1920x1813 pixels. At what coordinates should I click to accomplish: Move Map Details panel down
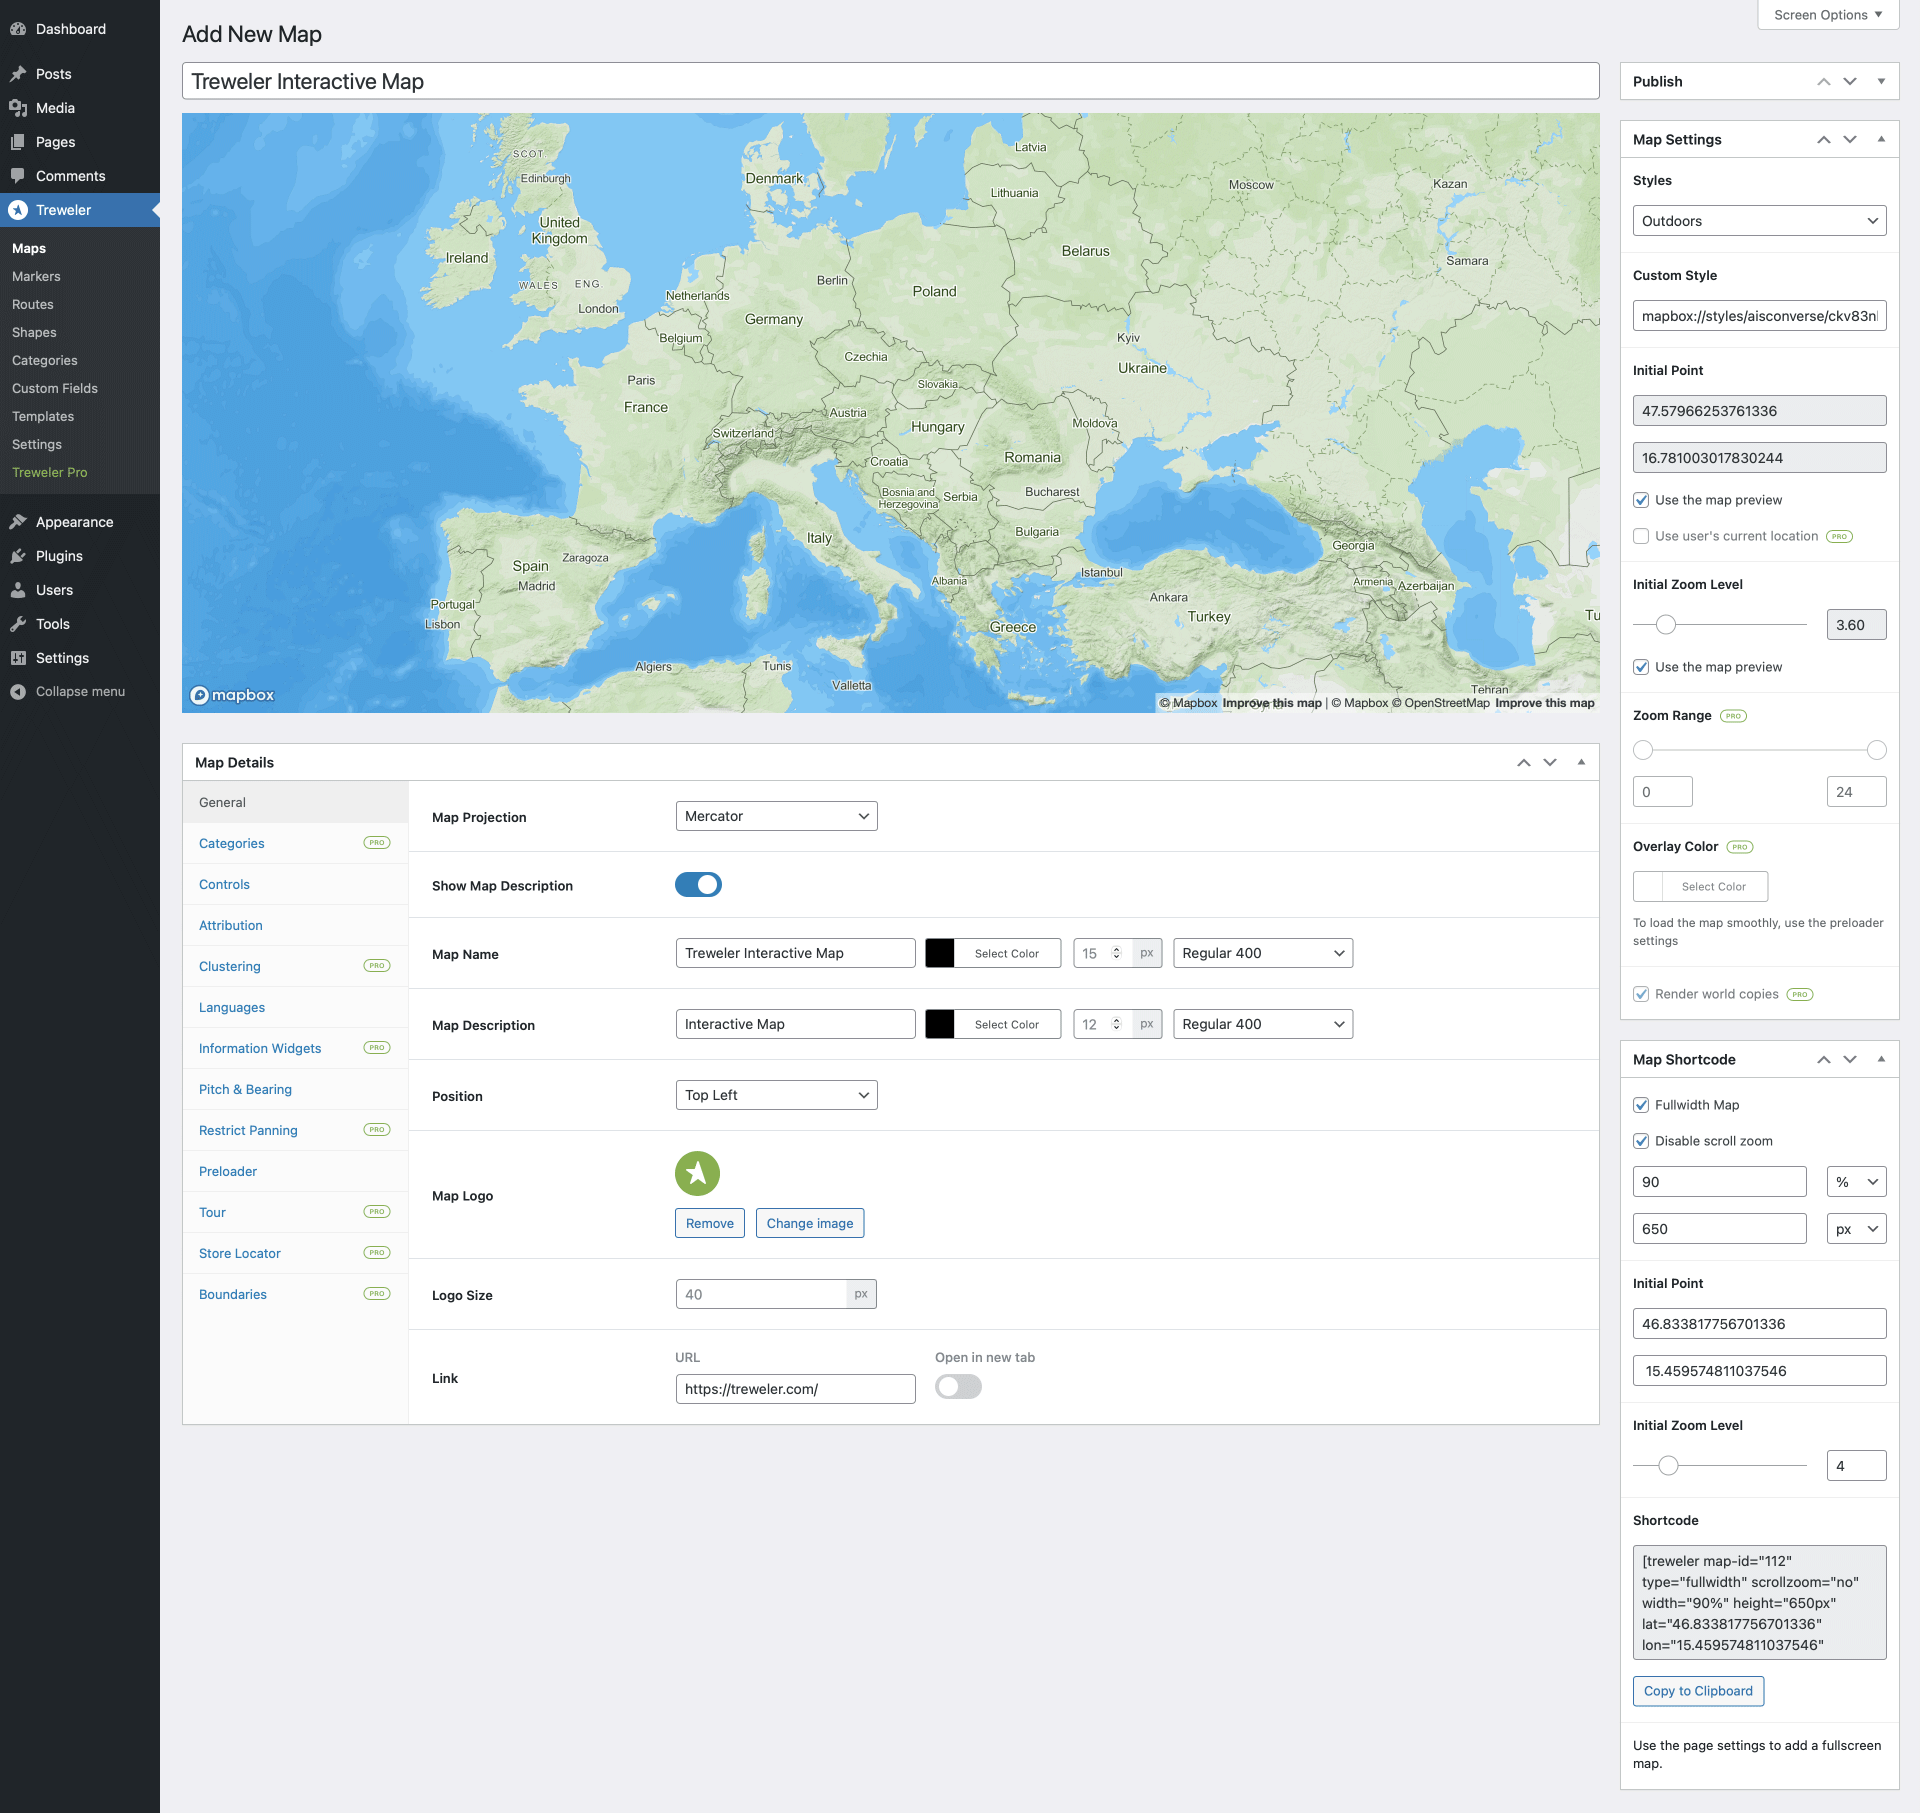click(x=1550, y=762)
